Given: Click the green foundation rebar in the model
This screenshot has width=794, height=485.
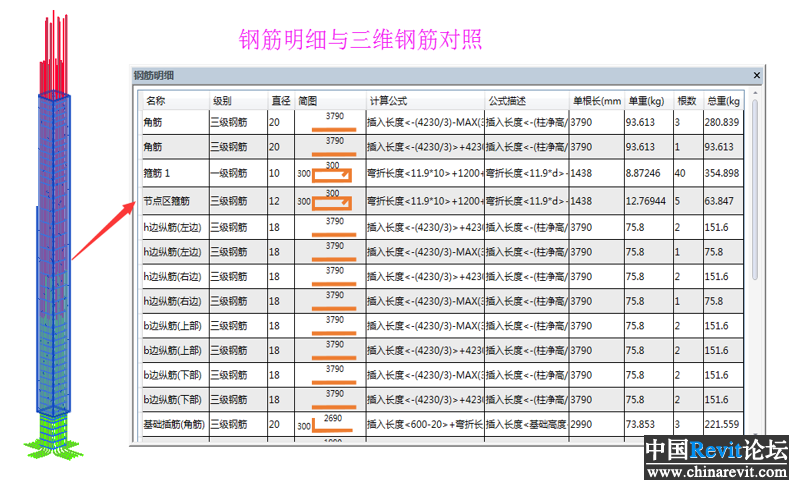Looking at the screenshot, I should pos(53,438).
